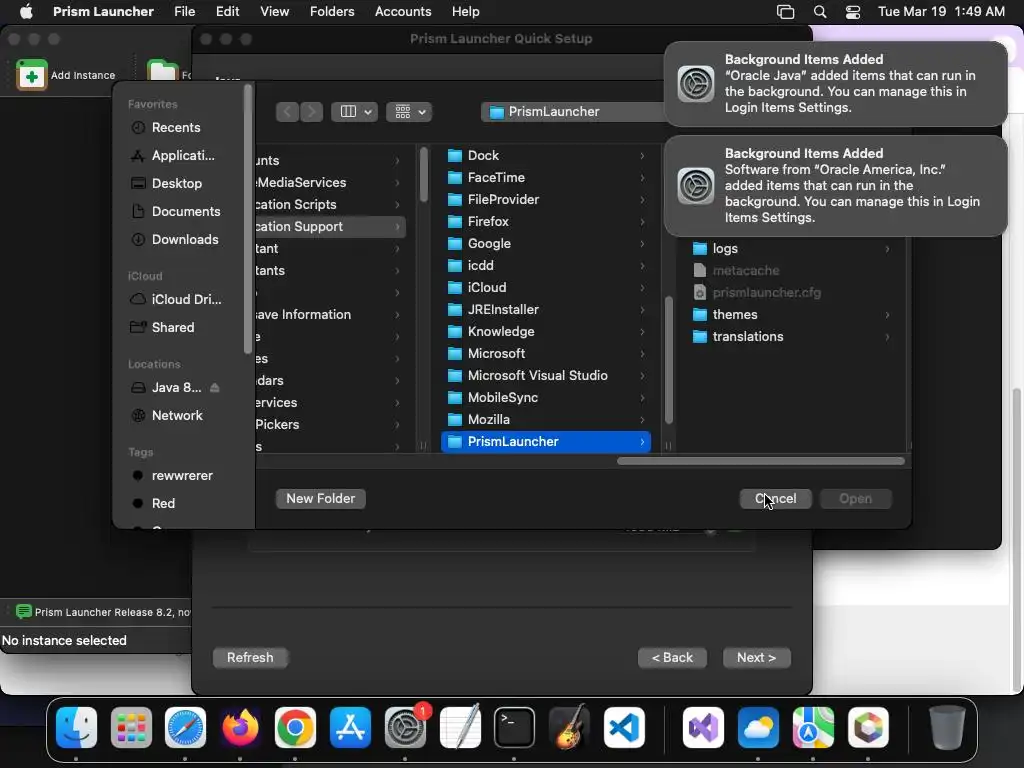Select the Microsoft Visual Studio folder

click(546, 376)
